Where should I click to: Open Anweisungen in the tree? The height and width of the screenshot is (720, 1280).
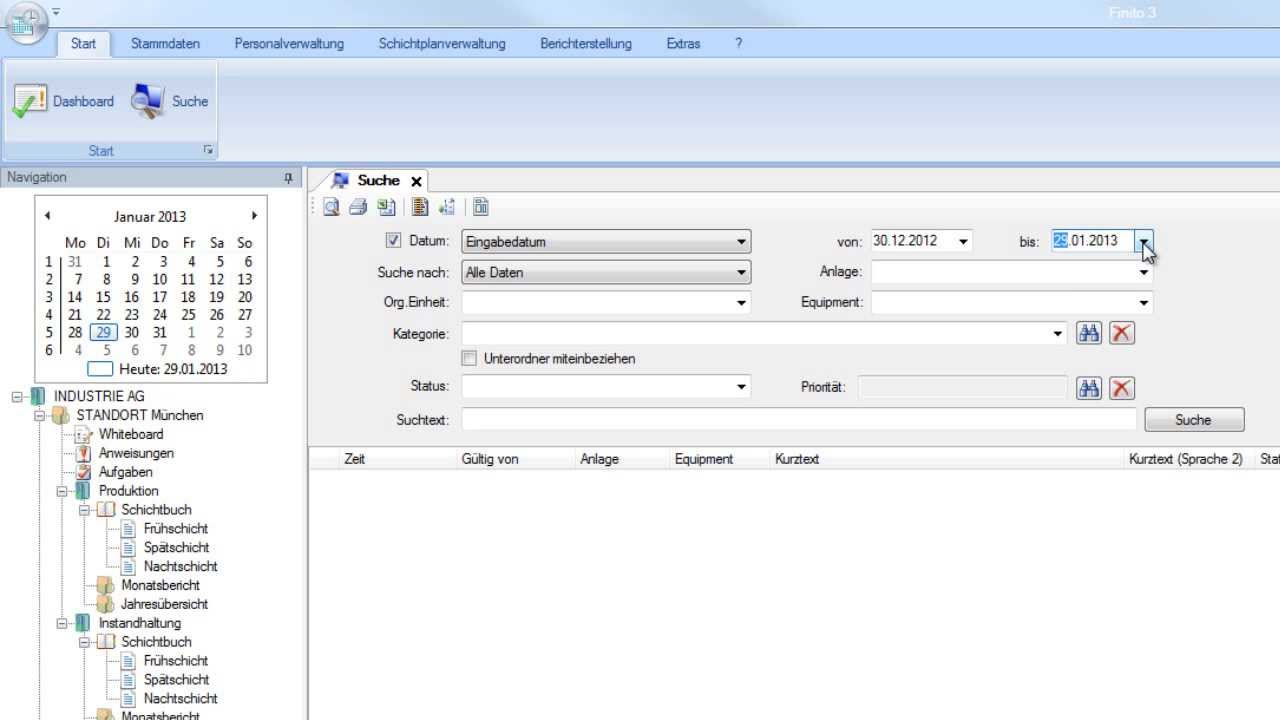(x=136, y=453)
